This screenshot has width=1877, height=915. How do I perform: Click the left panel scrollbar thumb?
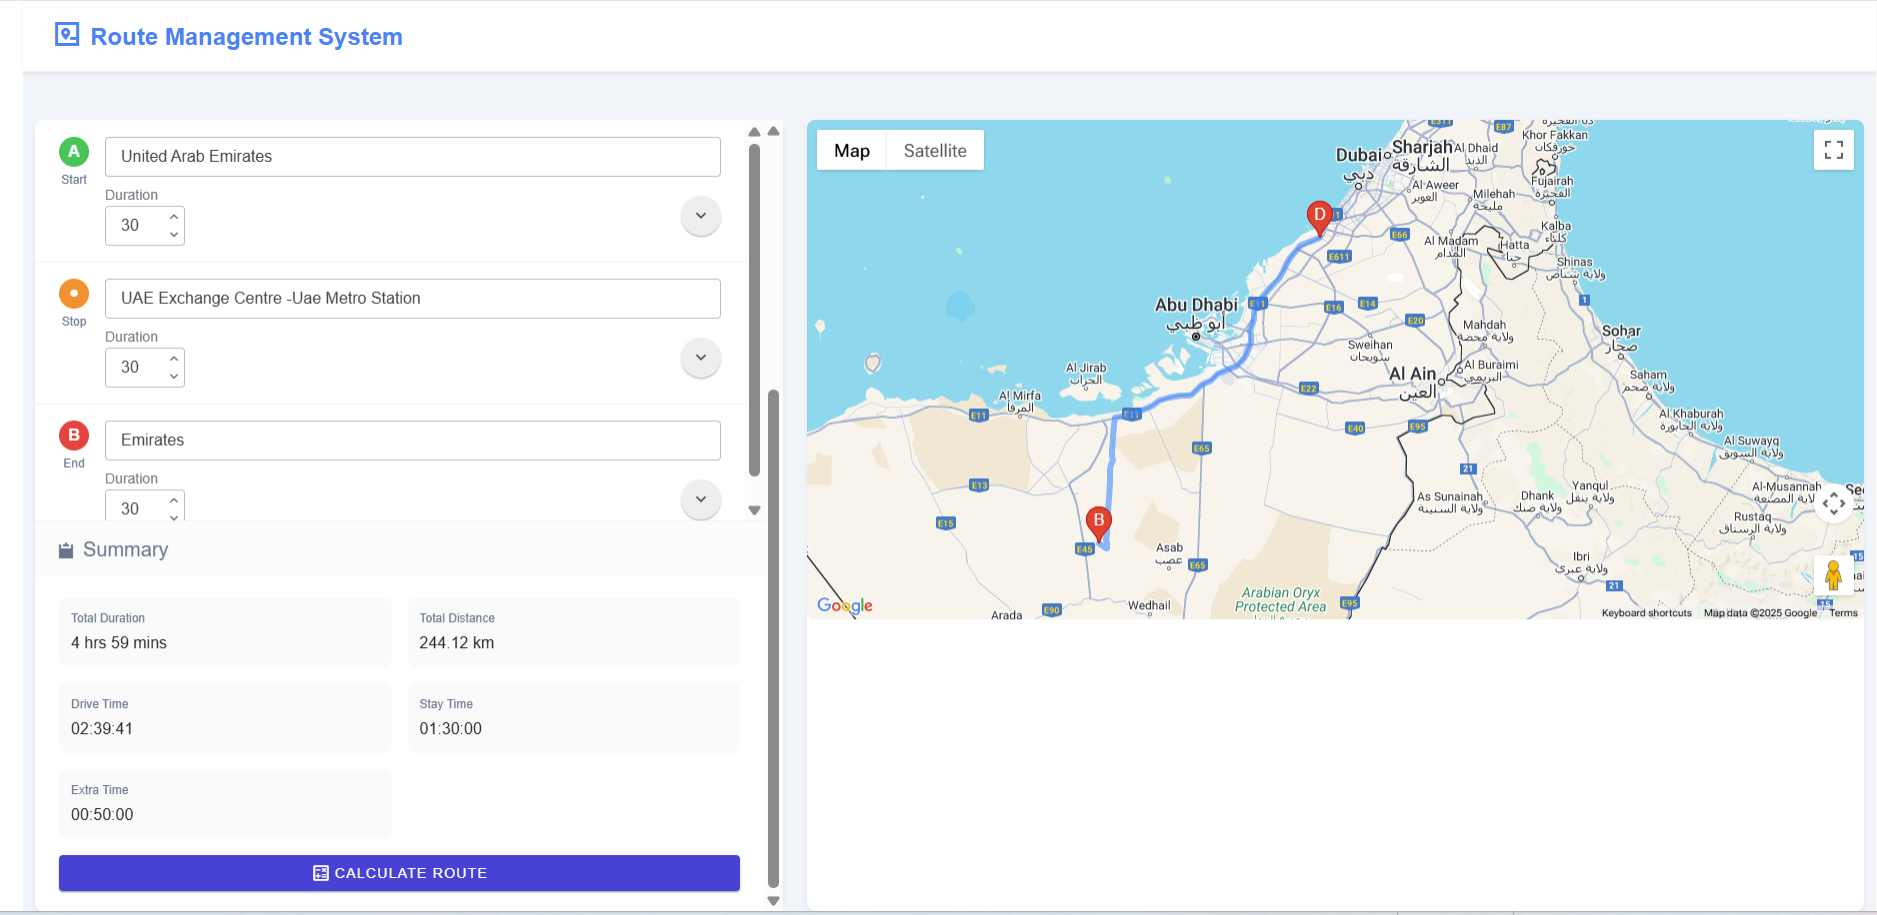pos(773,638)
